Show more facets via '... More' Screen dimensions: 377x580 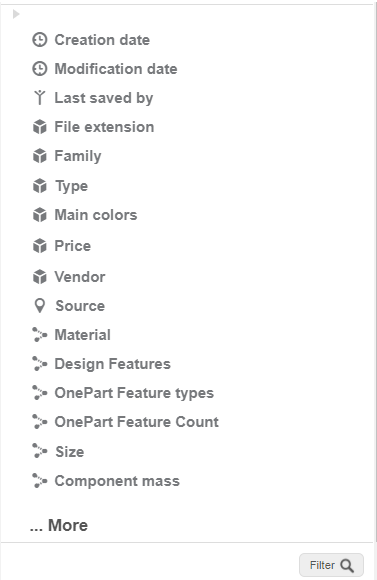[x=58, y=525]
